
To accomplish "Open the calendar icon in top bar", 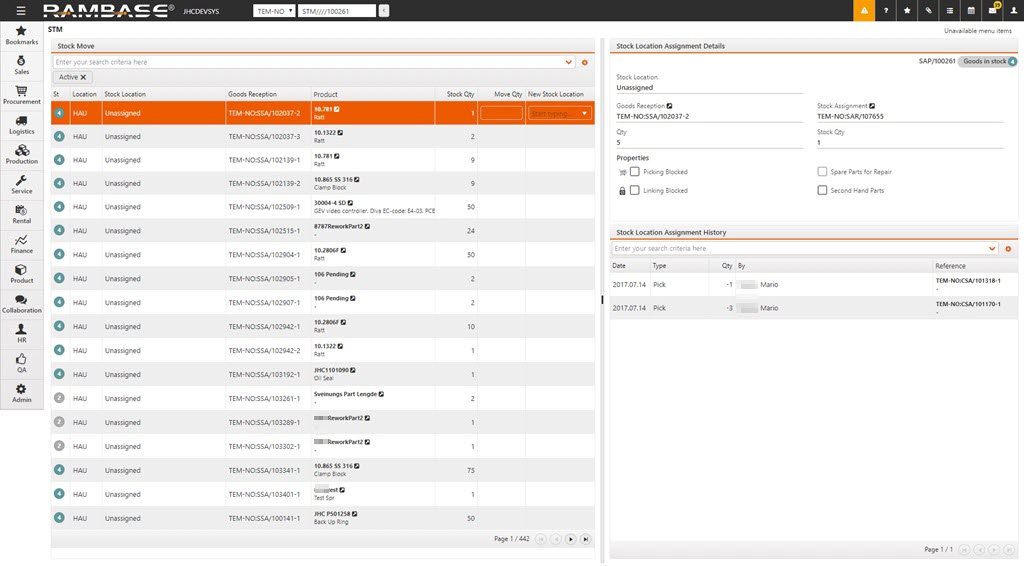I will click(x=971, y=10).
